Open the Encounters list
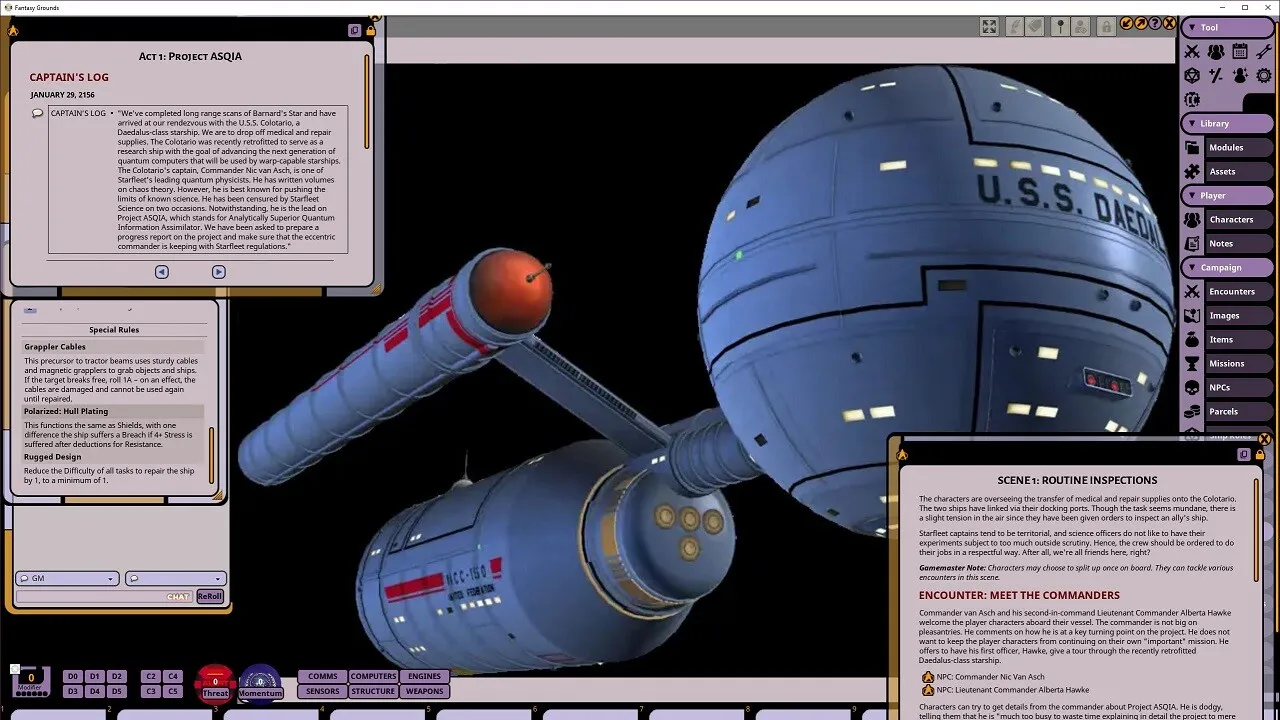This screenshot has width=1280, height=720. pyautogui.click(x=1238, y=292)
